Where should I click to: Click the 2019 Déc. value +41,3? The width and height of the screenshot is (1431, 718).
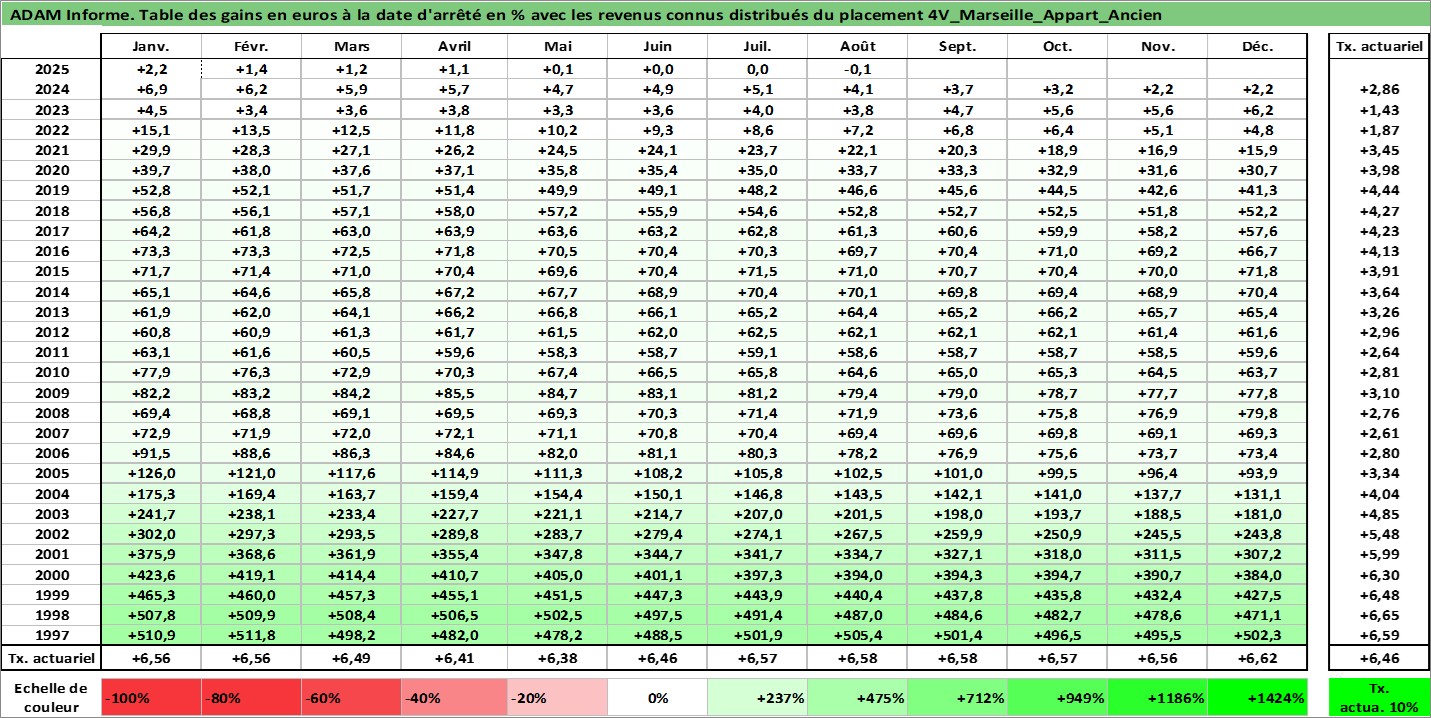point(1257,191)
